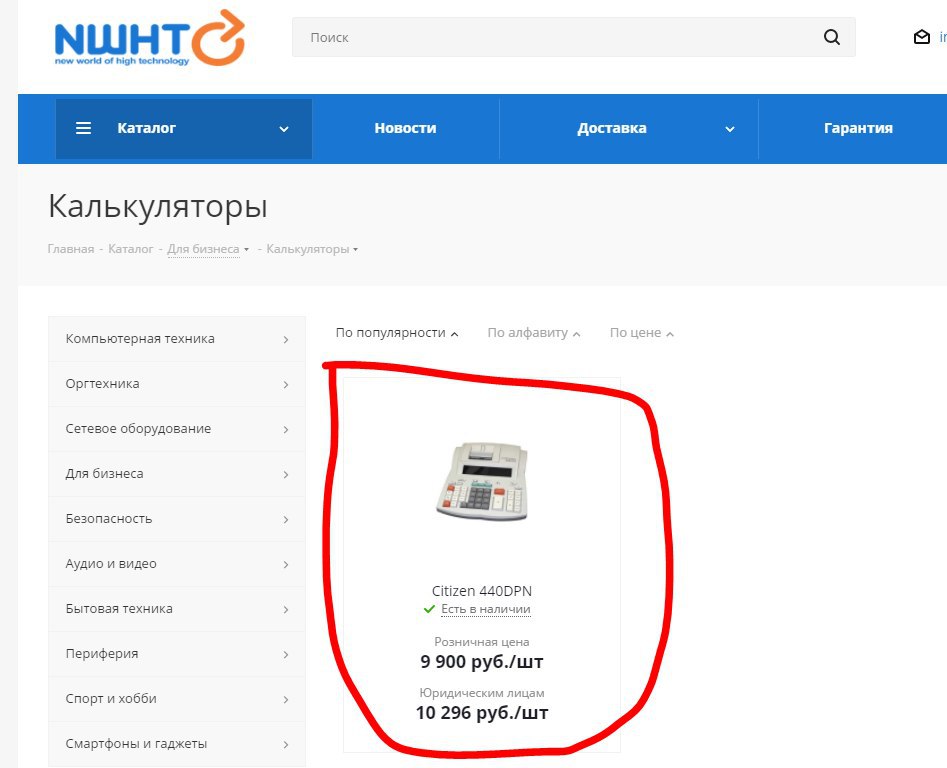947x768 pixels.
Task: Click the Есть в наличии link
Action: [486, 609]
